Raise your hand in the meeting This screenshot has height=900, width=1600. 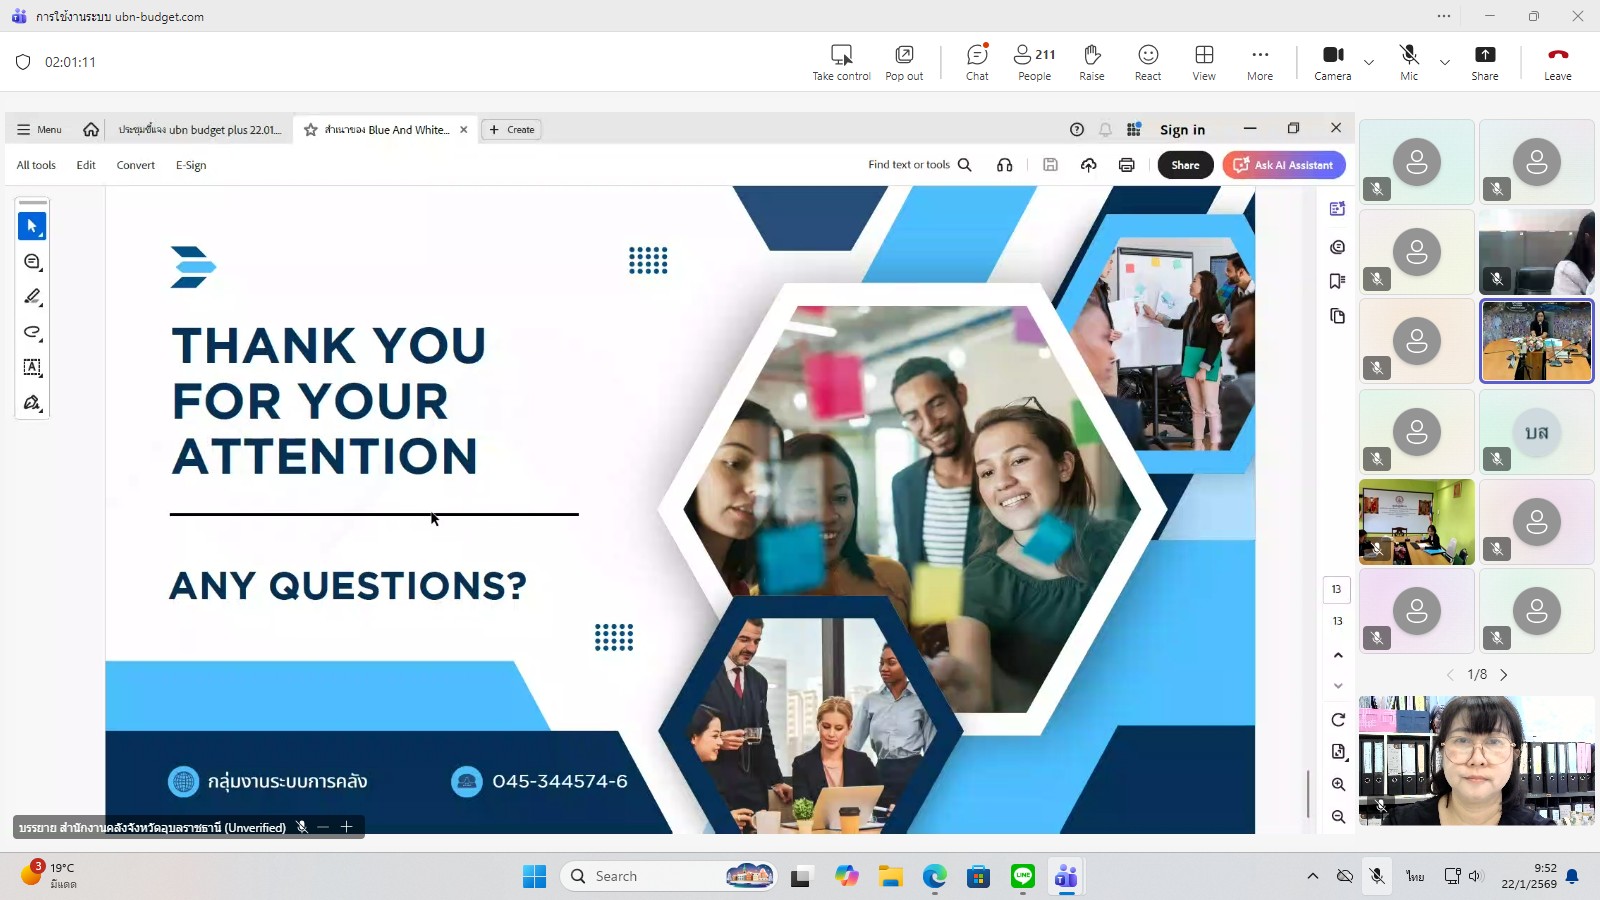pos(1092,62)
